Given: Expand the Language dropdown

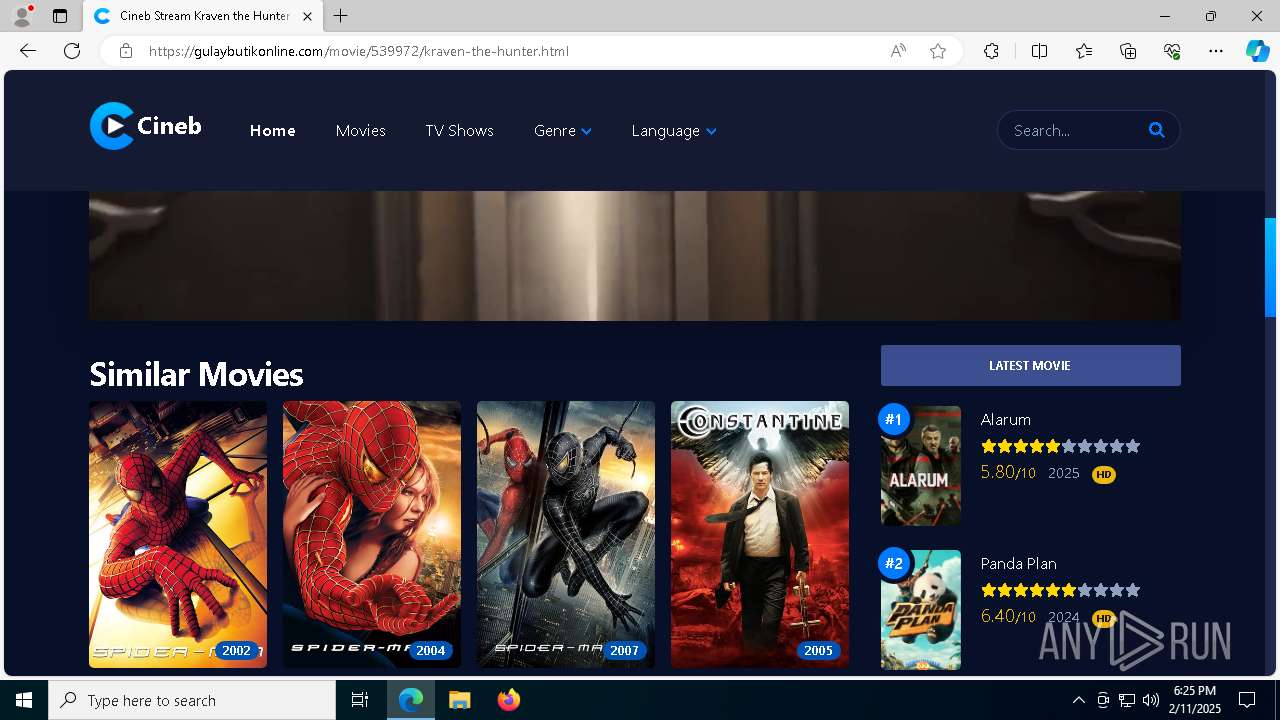Looking at the screenshot, I should pyautogui.click(x=674, y=131).
